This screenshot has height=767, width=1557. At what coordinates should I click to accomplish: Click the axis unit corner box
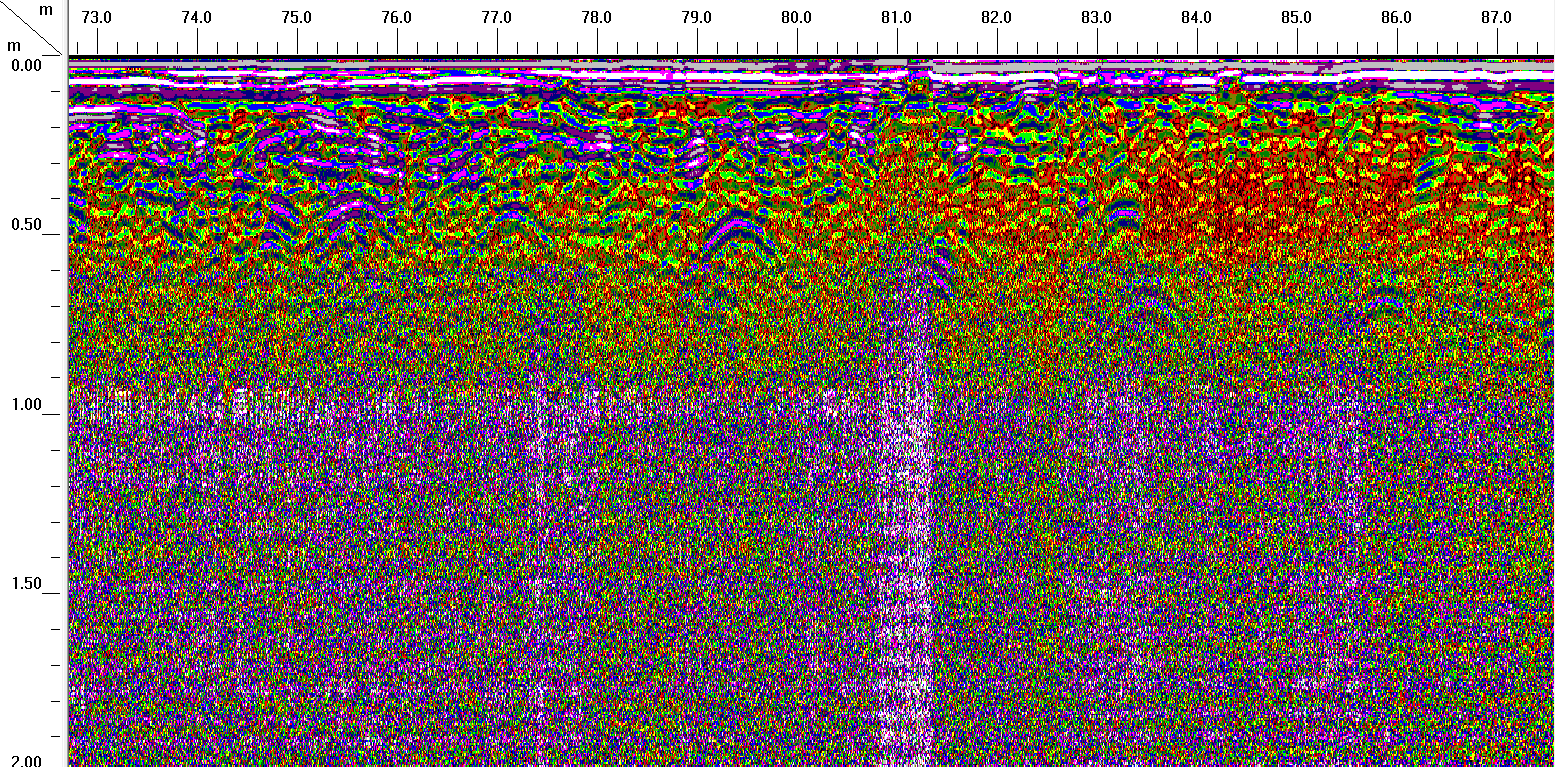tap(32, 27)
